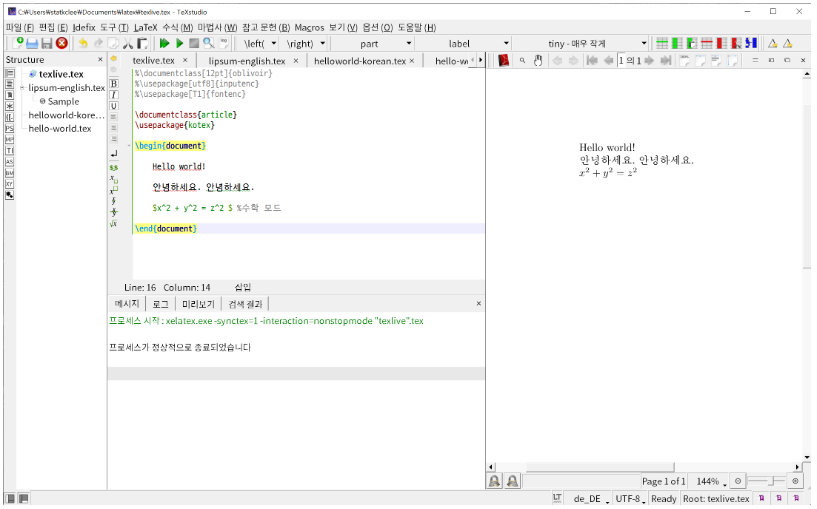Apply underline with the U icon
The width and height of the screenshot is (817, 509).
coord(114,106)
